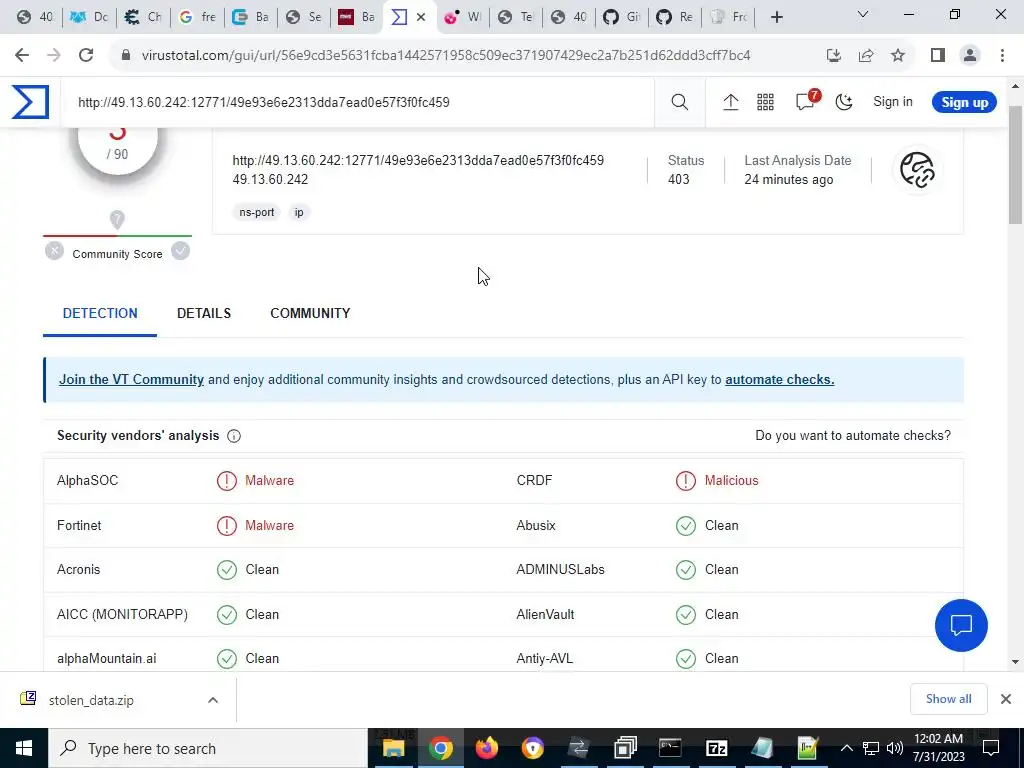
Task: Click the search magnifier icon
Action: [x=680, y=102]
